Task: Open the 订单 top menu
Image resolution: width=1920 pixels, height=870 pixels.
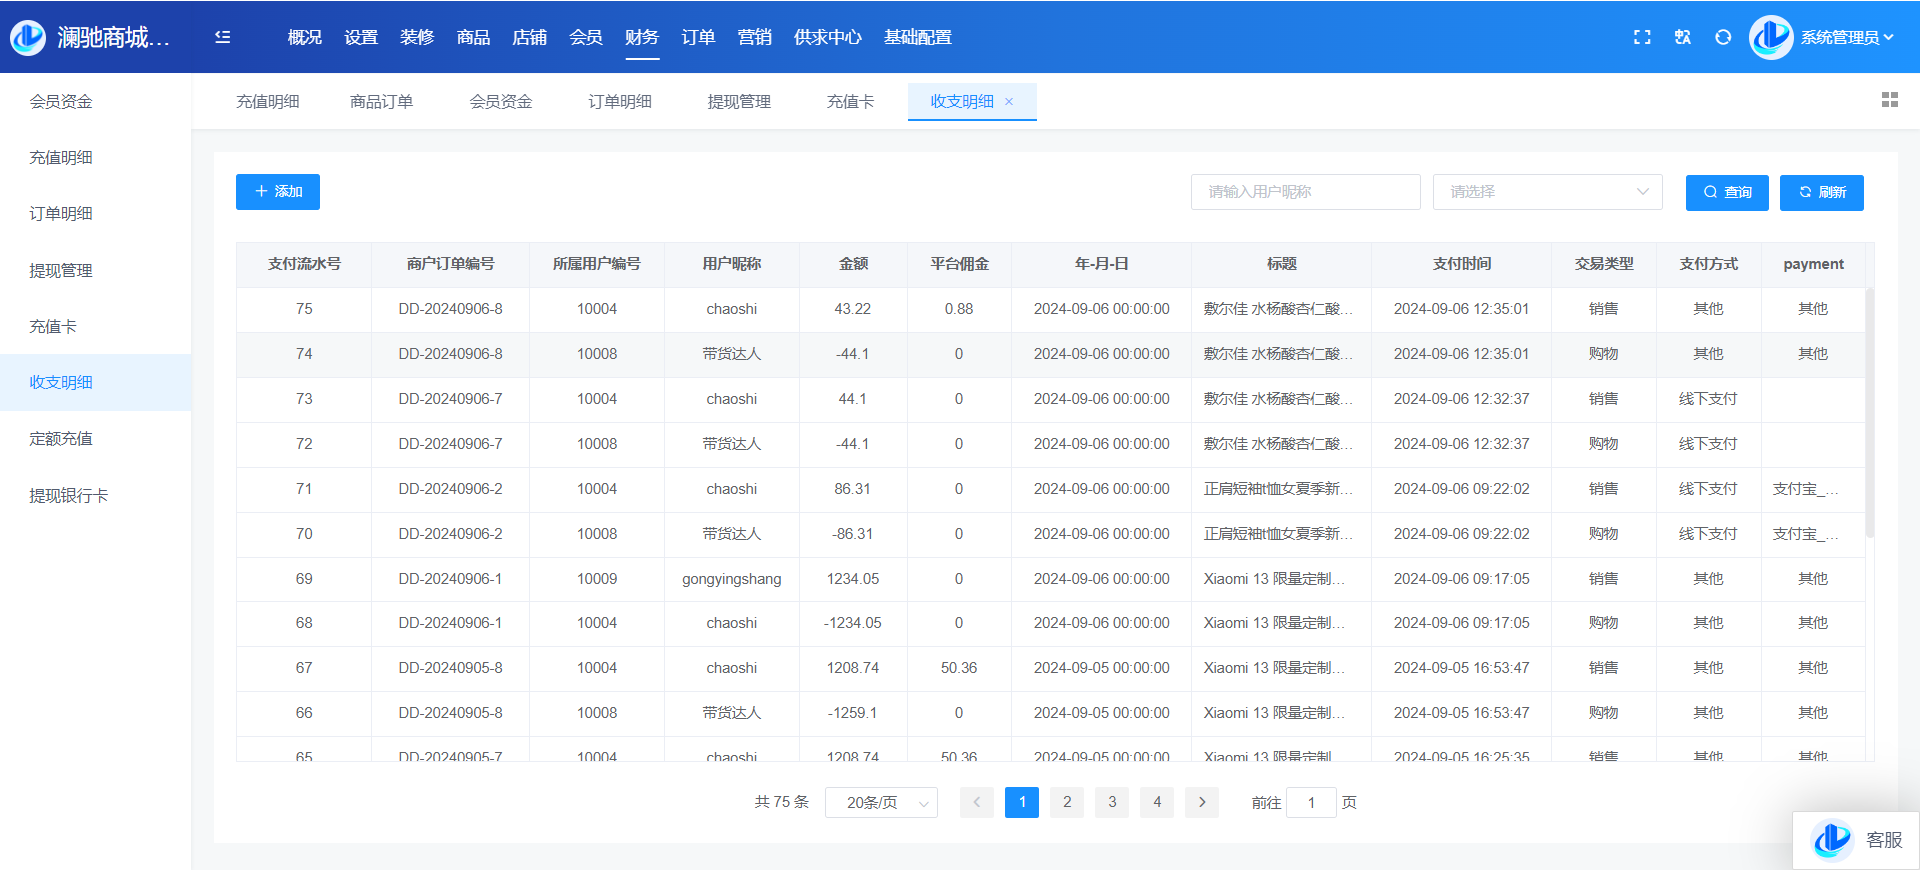Action: [698, 37]
